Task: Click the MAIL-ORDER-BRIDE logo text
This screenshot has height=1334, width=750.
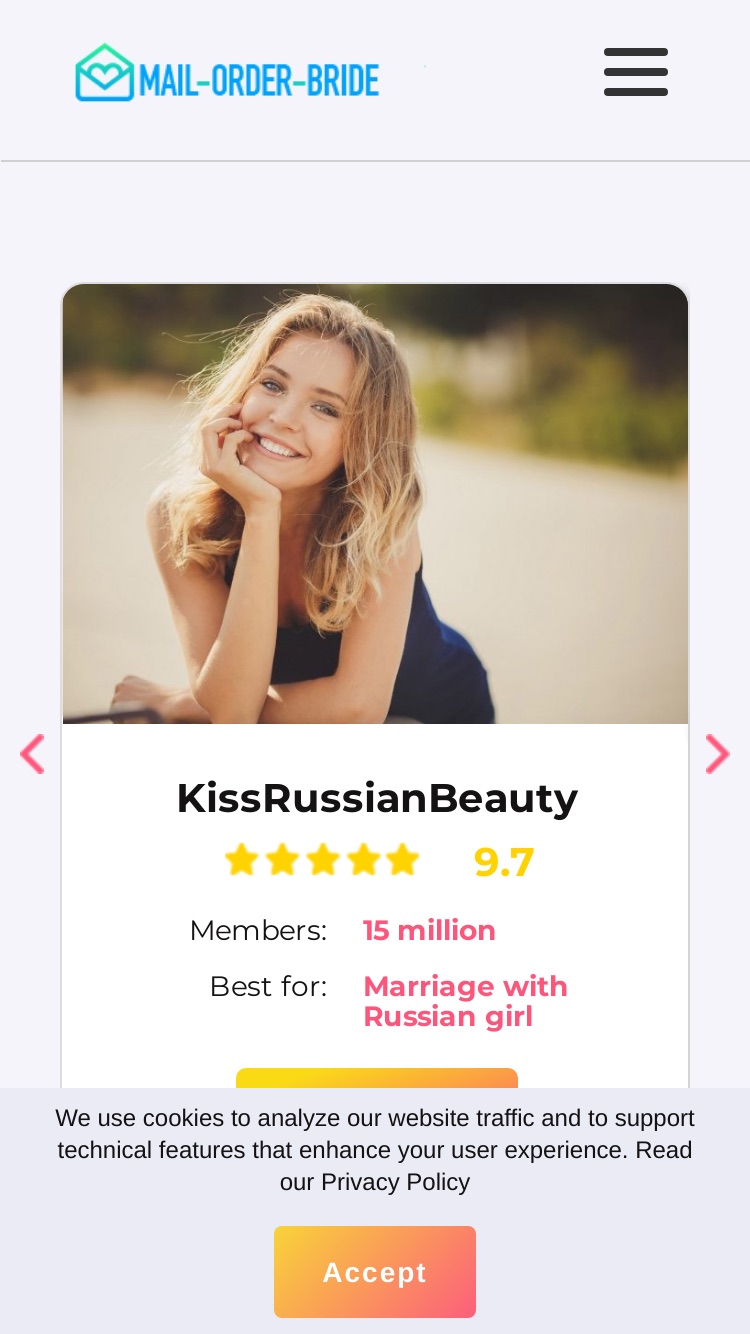Action: (259, 79)
